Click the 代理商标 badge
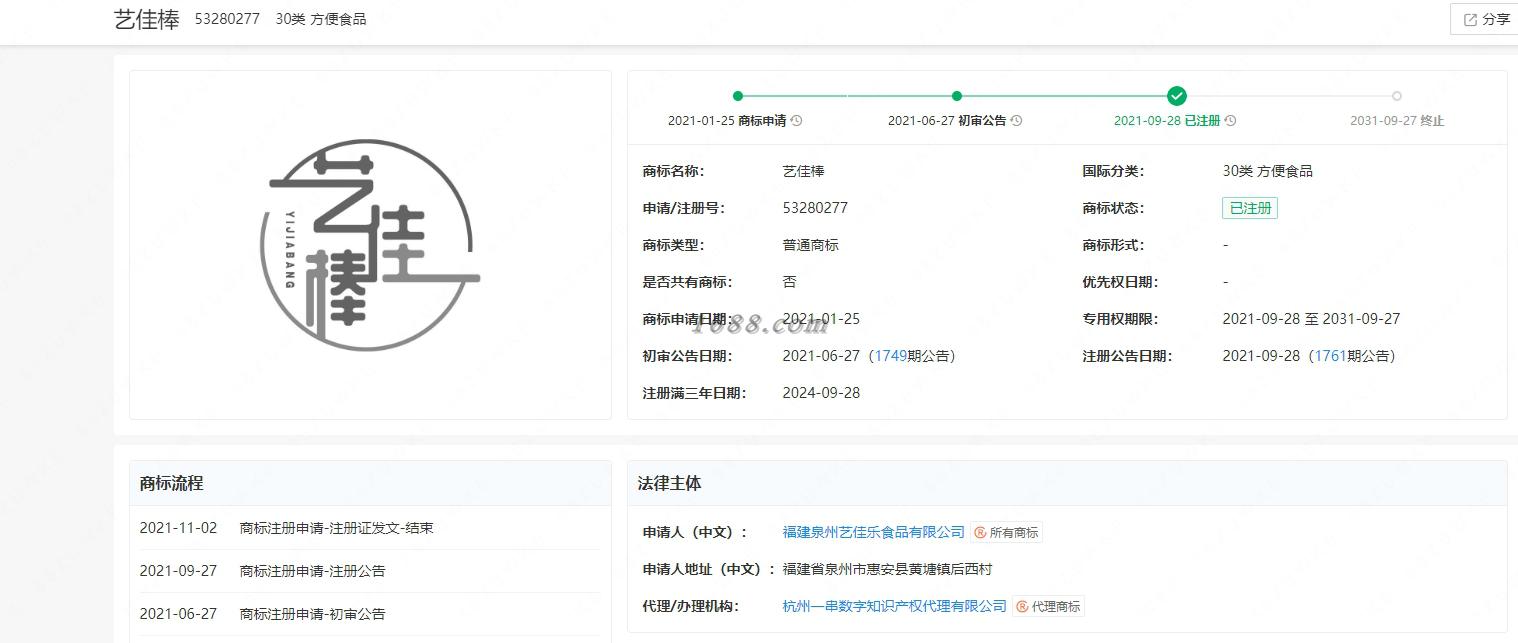This screenshot has height=643, width=1518. pos(1049,606)
